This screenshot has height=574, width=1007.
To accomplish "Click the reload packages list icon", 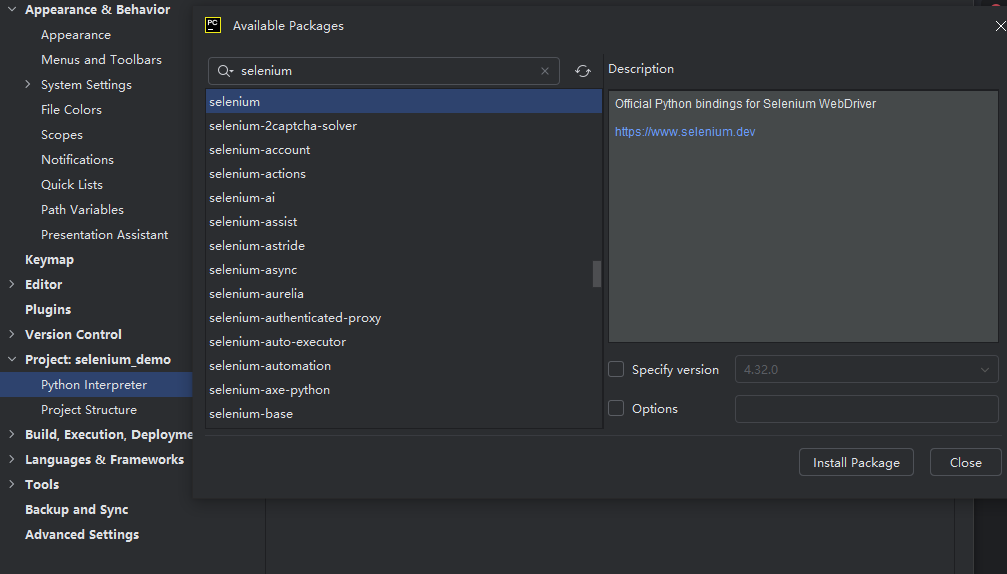I will (x=582, y=71).
